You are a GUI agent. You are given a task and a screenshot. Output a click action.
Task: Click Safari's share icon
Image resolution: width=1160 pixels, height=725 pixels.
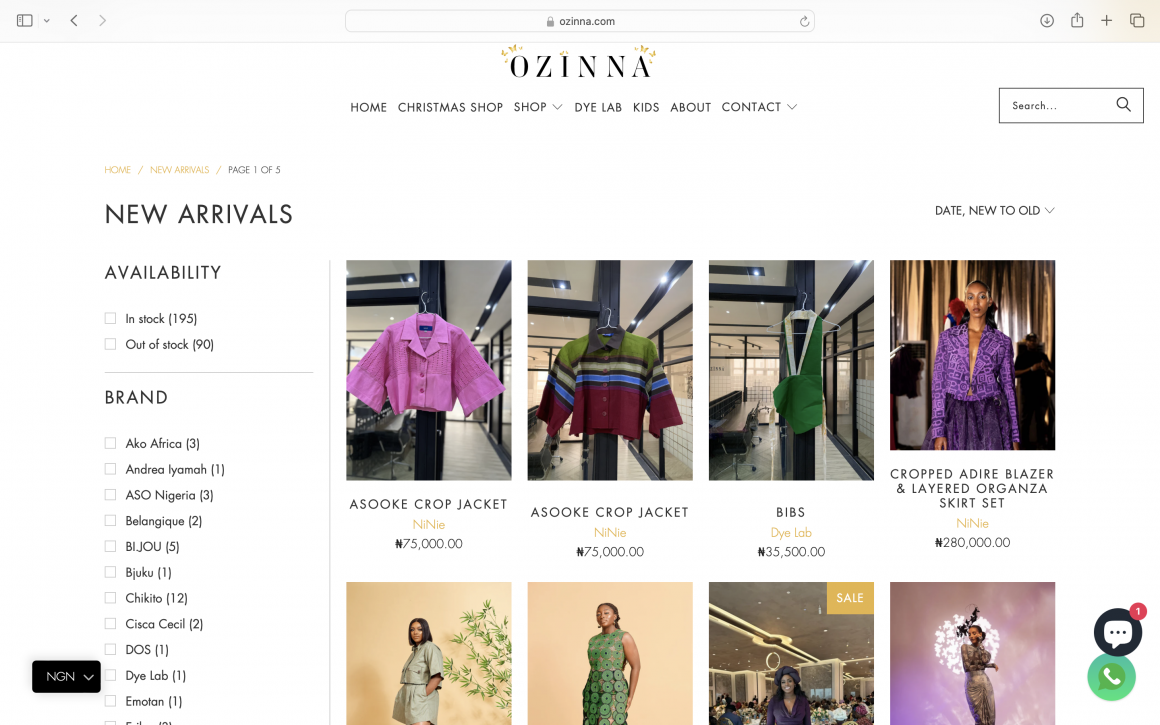pyautogui.click(x=1077, y=21)
